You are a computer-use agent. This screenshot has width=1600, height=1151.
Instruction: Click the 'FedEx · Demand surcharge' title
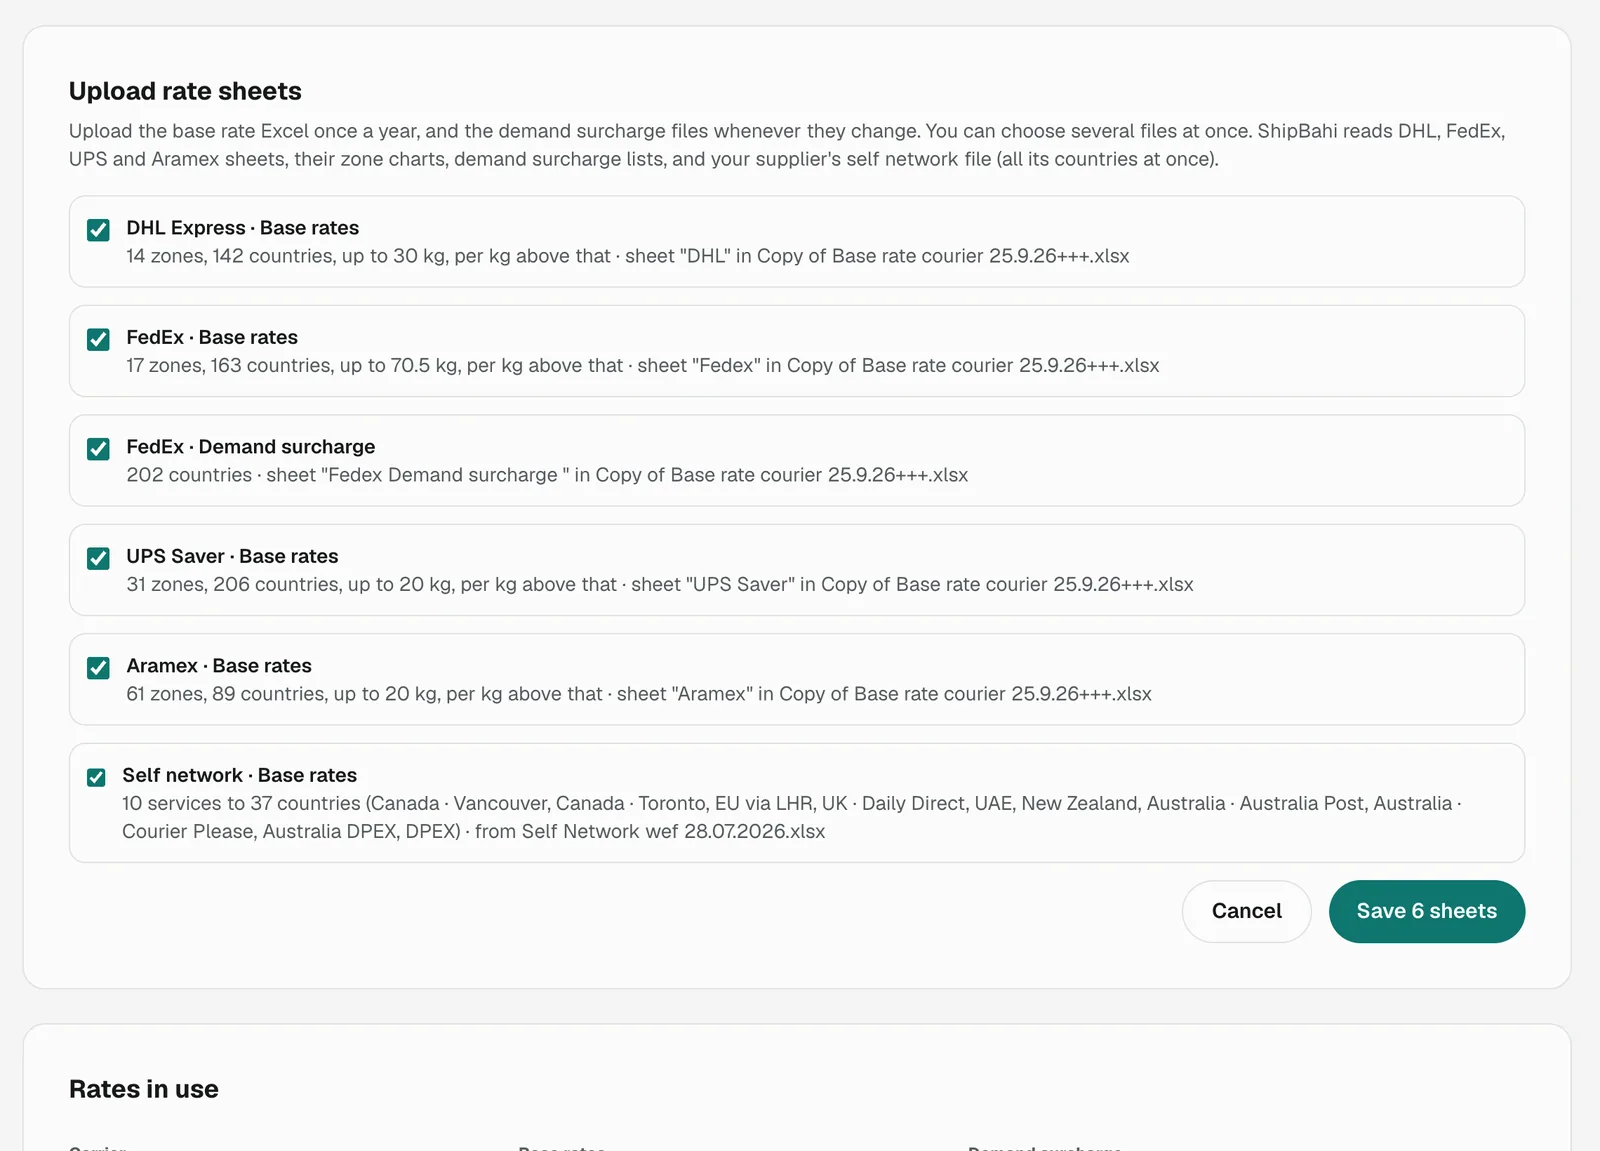(x=251, y=447)
